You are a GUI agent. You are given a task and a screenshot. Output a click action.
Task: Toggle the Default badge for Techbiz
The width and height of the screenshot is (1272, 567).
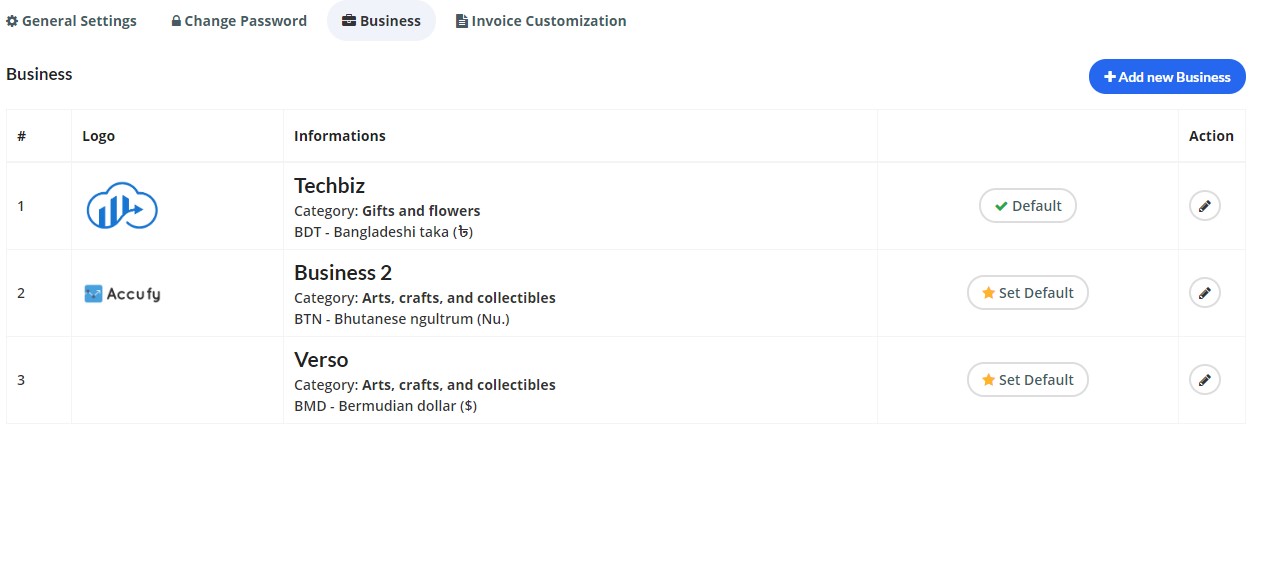[1027, 206]
